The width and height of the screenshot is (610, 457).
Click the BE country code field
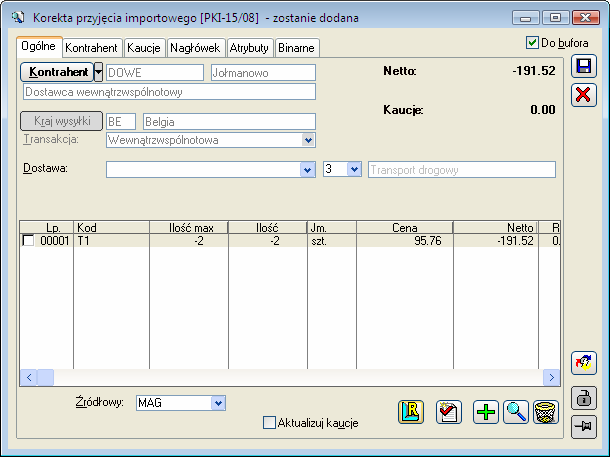(x=121, y=122)
